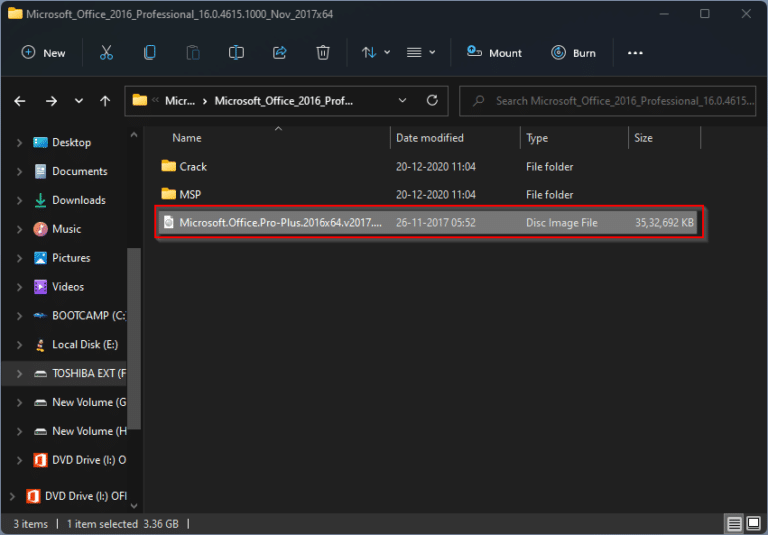Click the Burn disc button

pyautogui.click(x=573, y=52)
